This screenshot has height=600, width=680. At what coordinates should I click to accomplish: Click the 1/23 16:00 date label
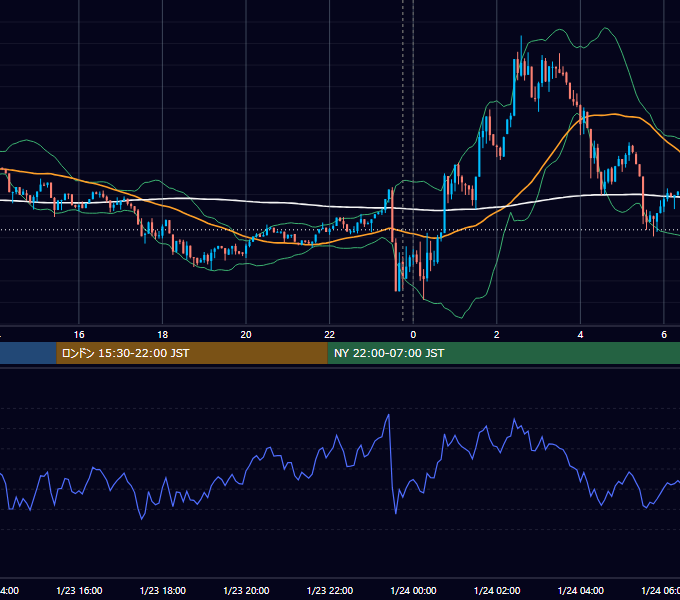[x=79, y=590]
